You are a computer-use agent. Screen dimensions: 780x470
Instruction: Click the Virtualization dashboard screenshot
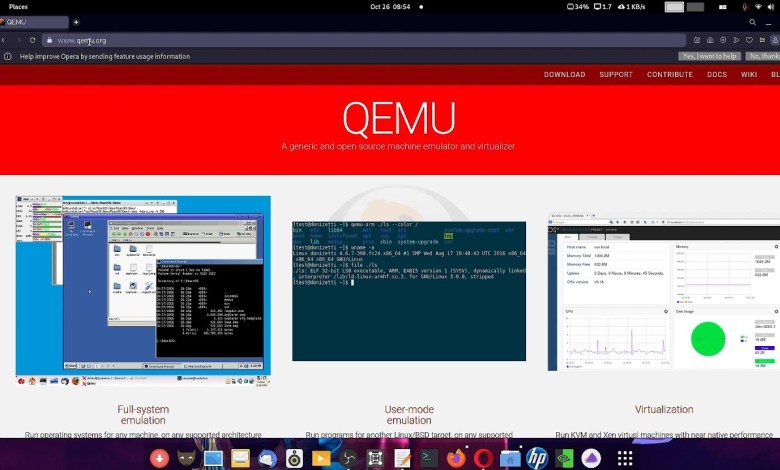[x=664, y=292]
